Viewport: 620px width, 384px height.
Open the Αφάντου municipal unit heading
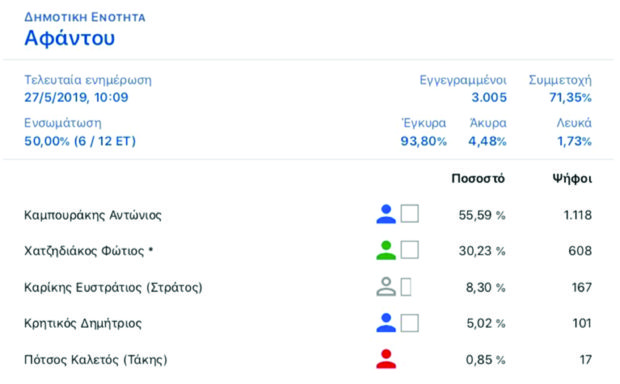point(70,38)
